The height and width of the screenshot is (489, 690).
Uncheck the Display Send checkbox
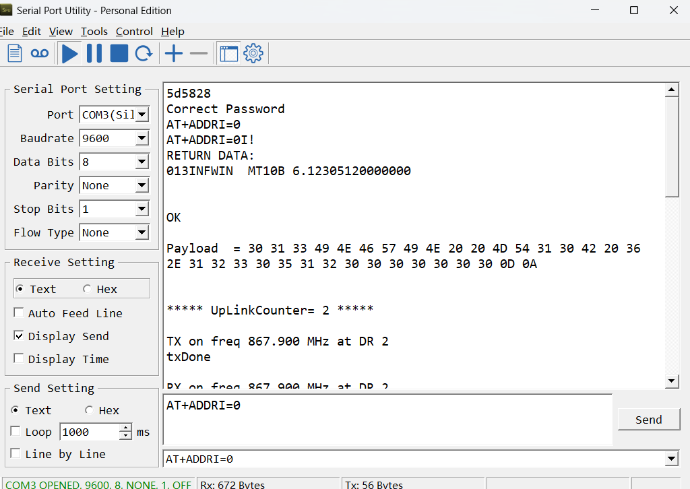point(18,336)
